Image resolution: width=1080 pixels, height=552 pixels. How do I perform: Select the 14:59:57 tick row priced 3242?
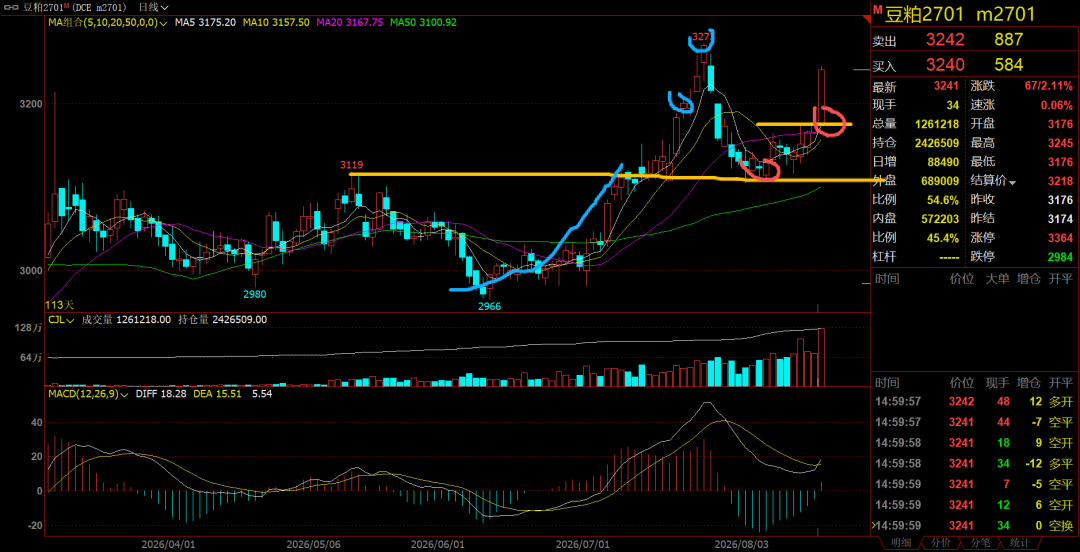[x=973, y=402]
